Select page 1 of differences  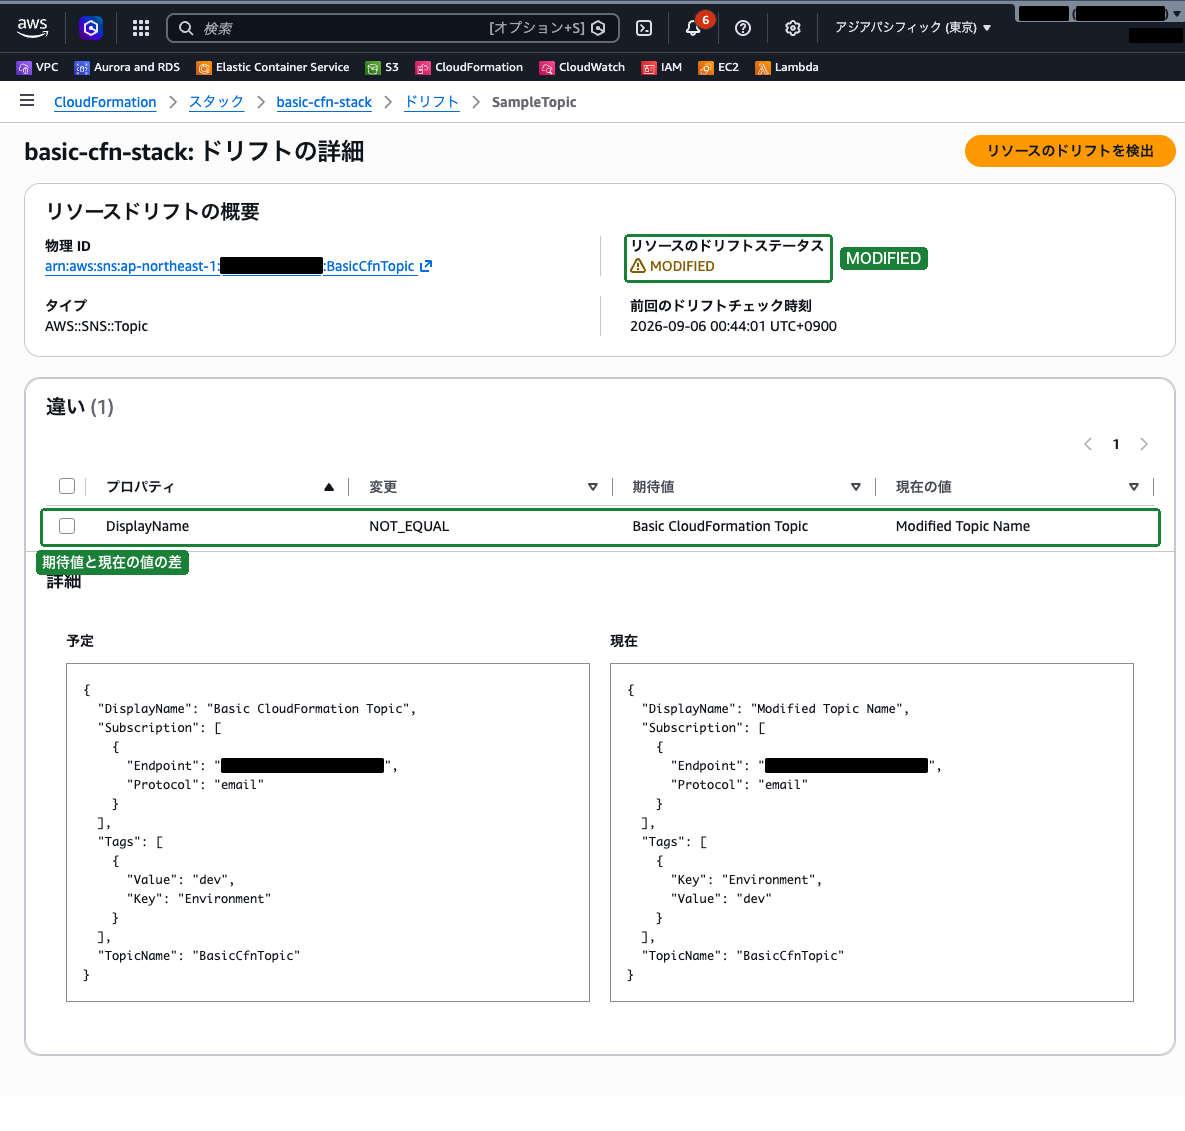point(1115,444)
